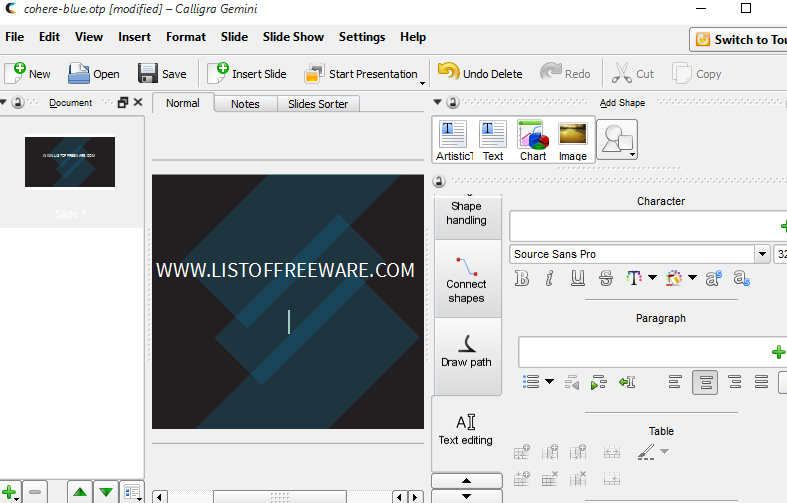
Task: Increase indent with green arrow icon
Action: [x=598, y=383]
